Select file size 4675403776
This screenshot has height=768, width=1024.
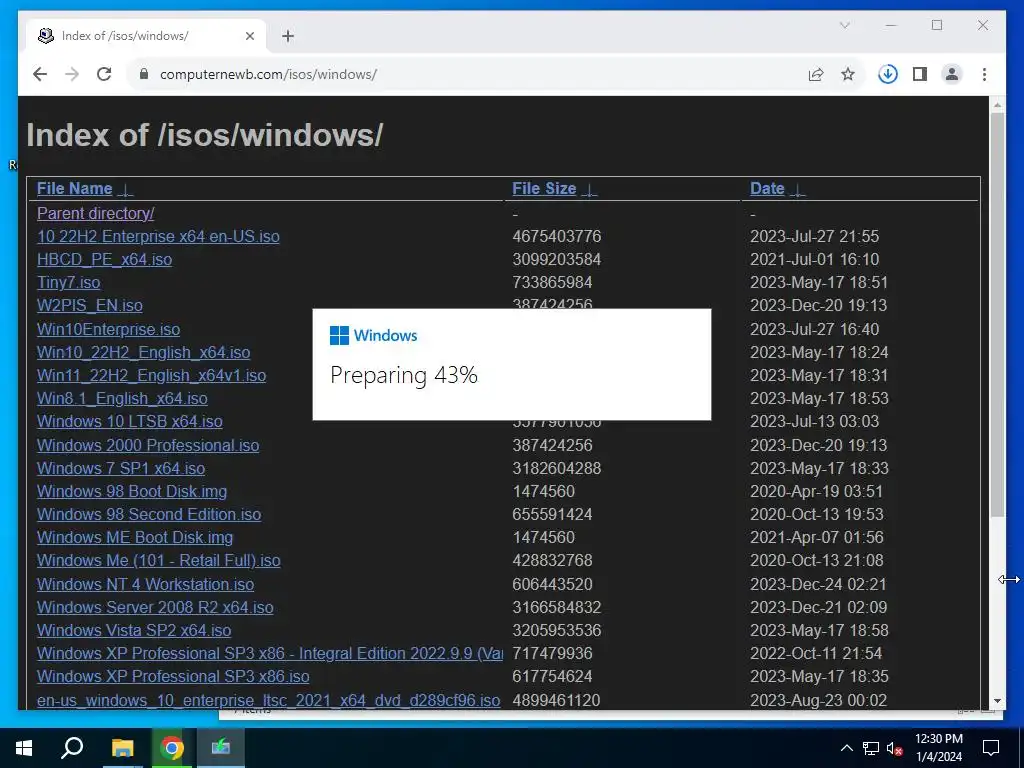556,236
